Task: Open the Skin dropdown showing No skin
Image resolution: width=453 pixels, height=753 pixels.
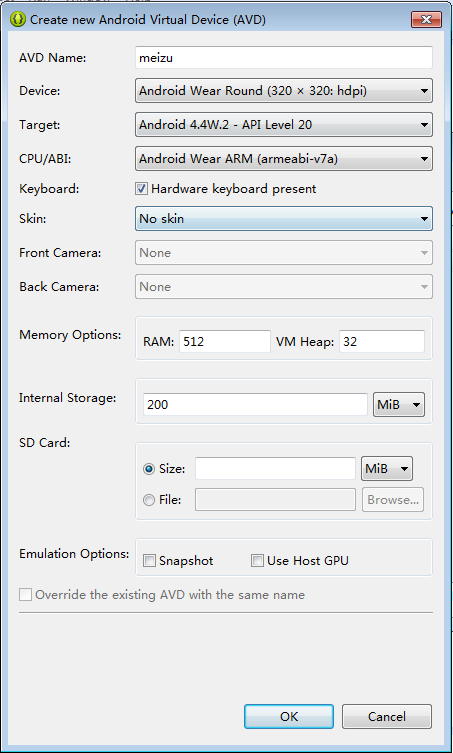Action: [284, 219]
